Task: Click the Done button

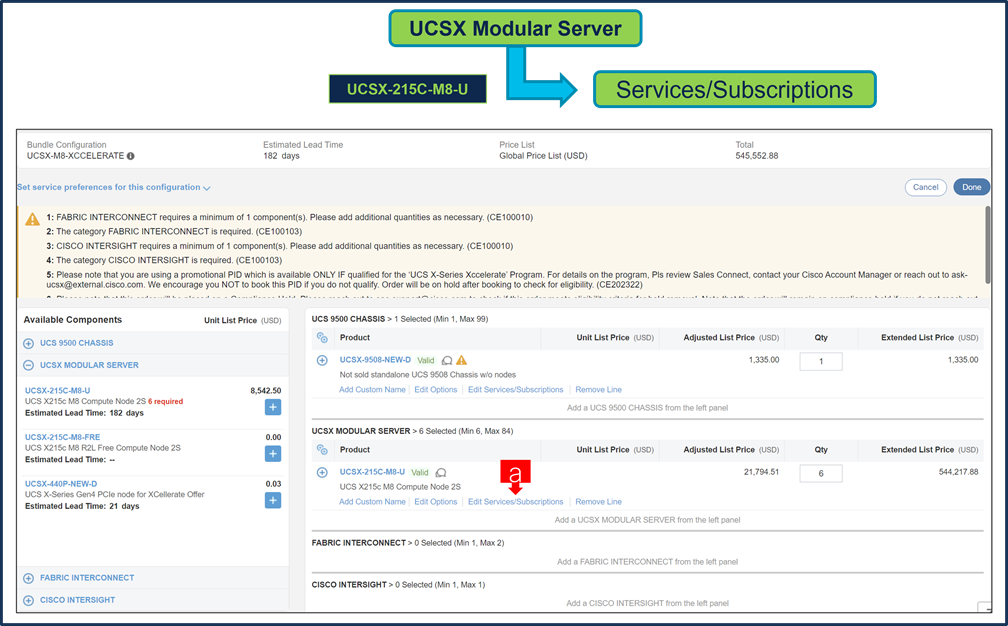Action: [x=971, y=187]
